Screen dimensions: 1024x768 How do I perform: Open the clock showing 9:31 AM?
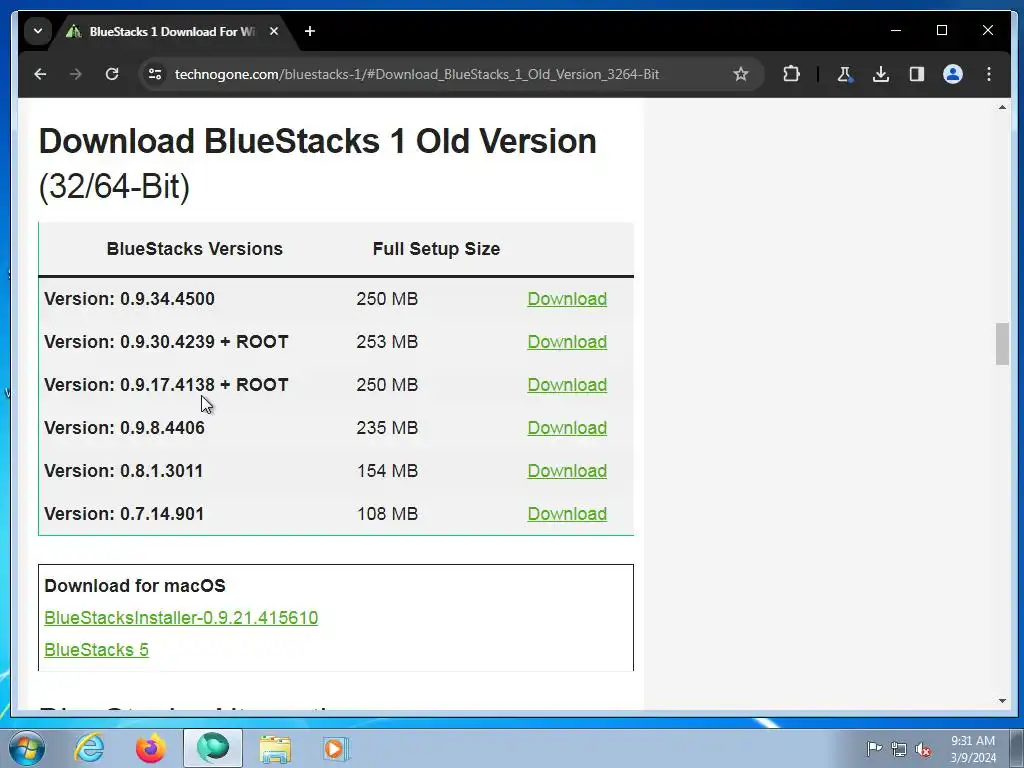click(x=973, y=749)
